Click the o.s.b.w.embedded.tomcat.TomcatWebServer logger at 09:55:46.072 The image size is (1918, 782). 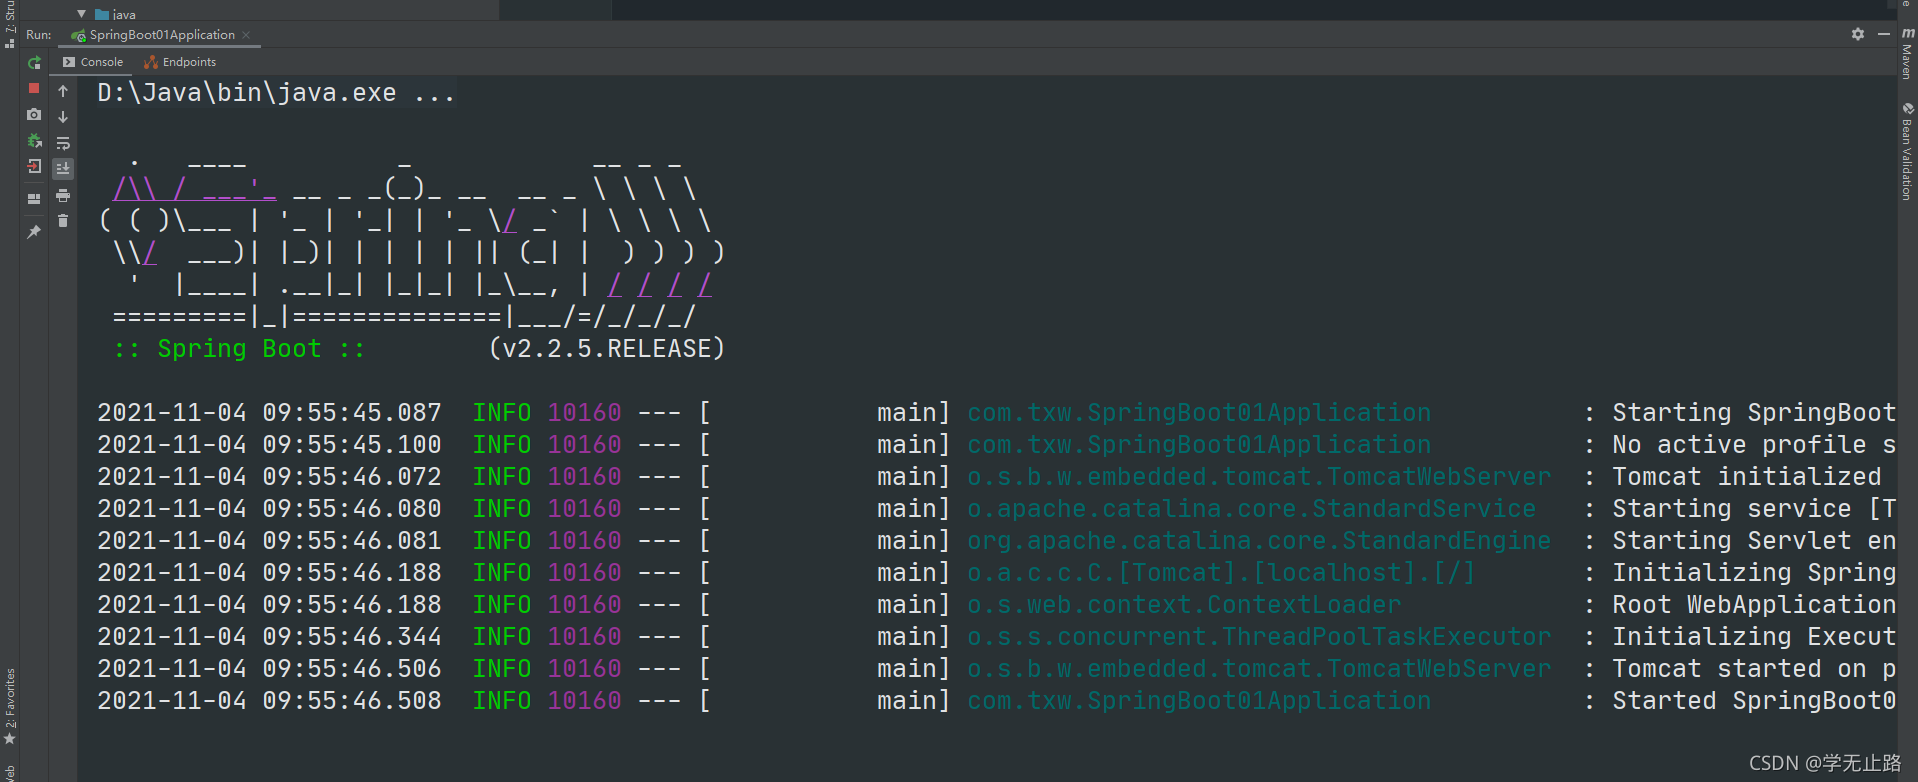(x=1259, y=477)
